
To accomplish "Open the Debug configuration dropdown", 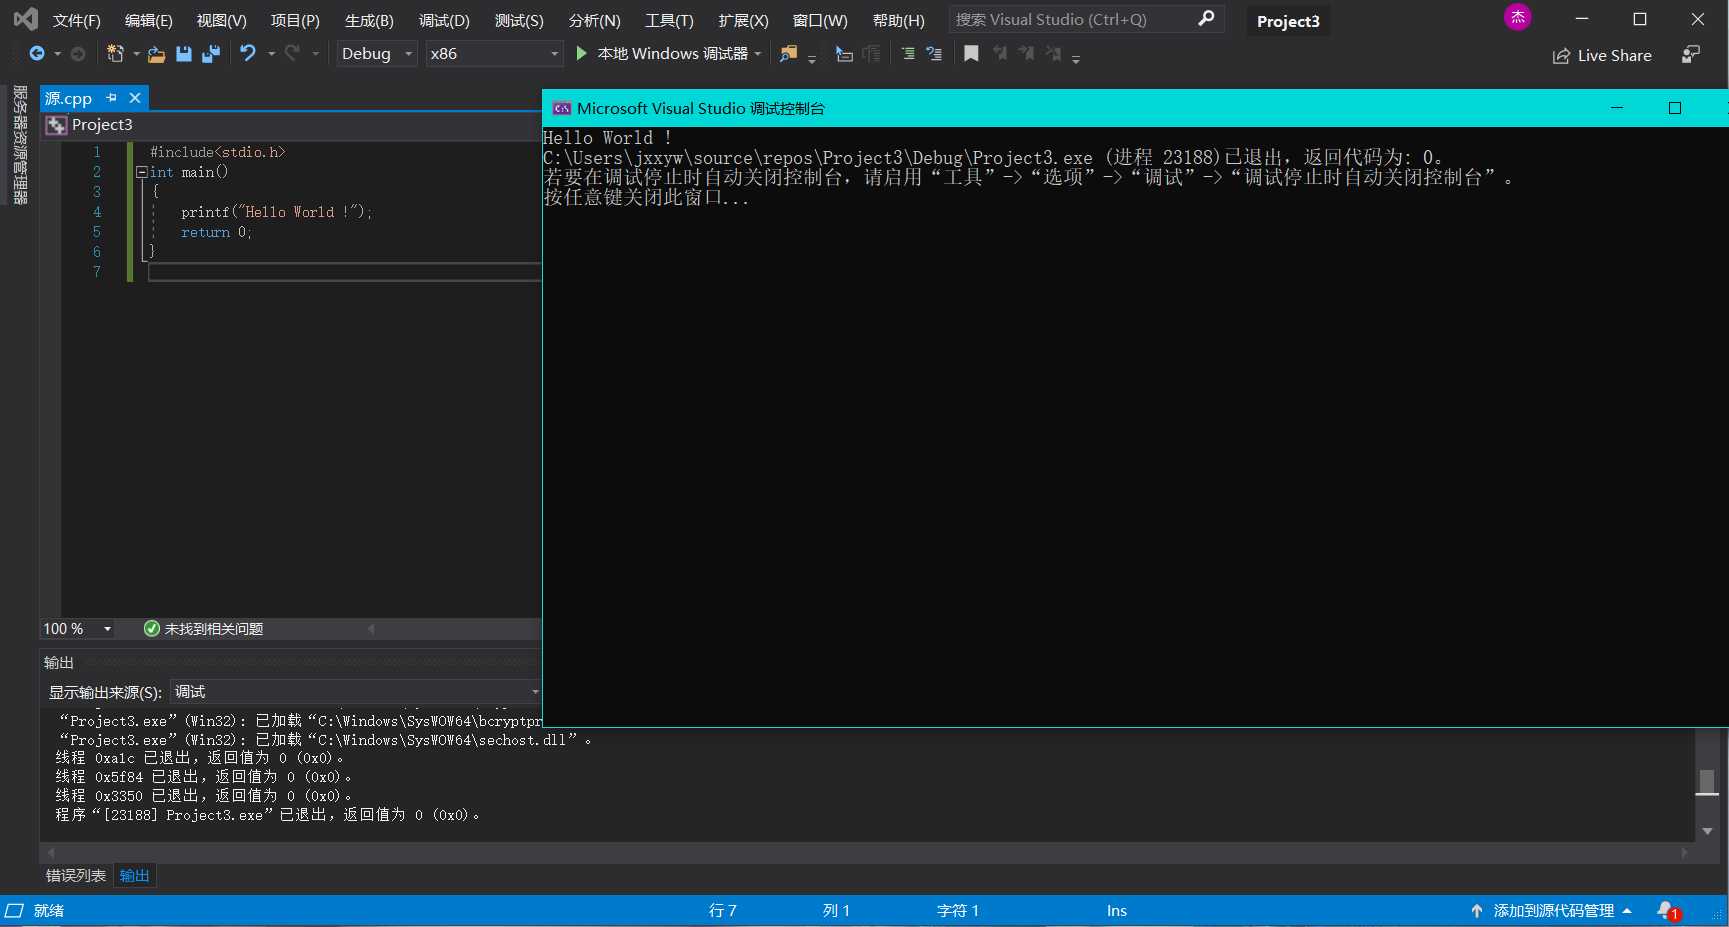I will tap(376, 54).
